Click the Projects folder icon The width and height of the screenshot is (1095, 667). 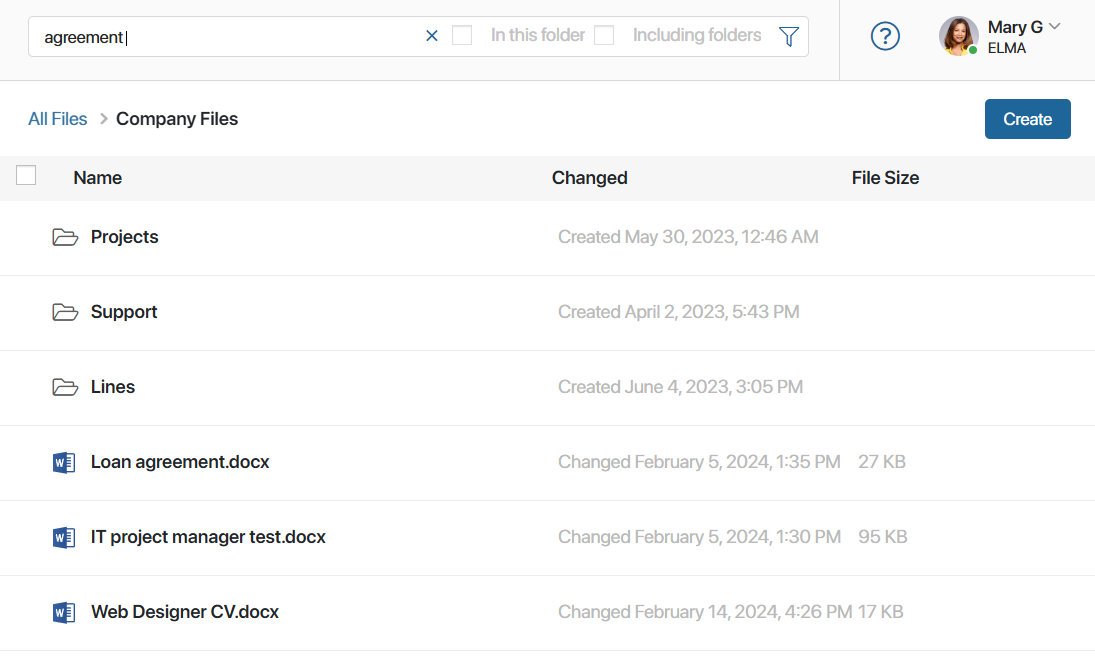click(65, 237)
